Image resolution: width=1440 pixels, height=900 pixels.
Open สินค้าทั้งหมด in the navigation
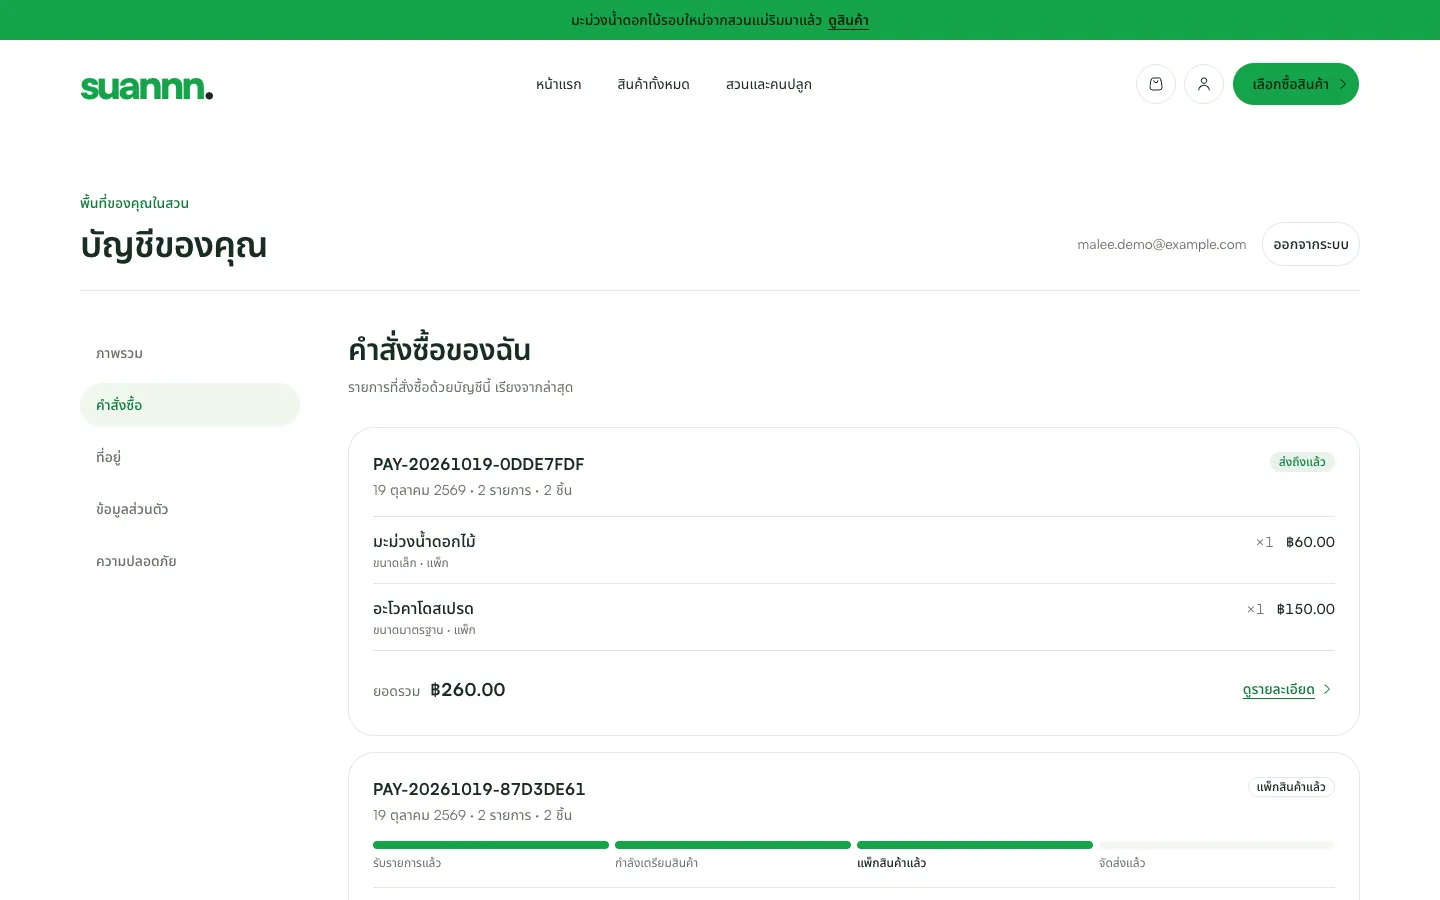pyautogui.click(x=653, y=84)
